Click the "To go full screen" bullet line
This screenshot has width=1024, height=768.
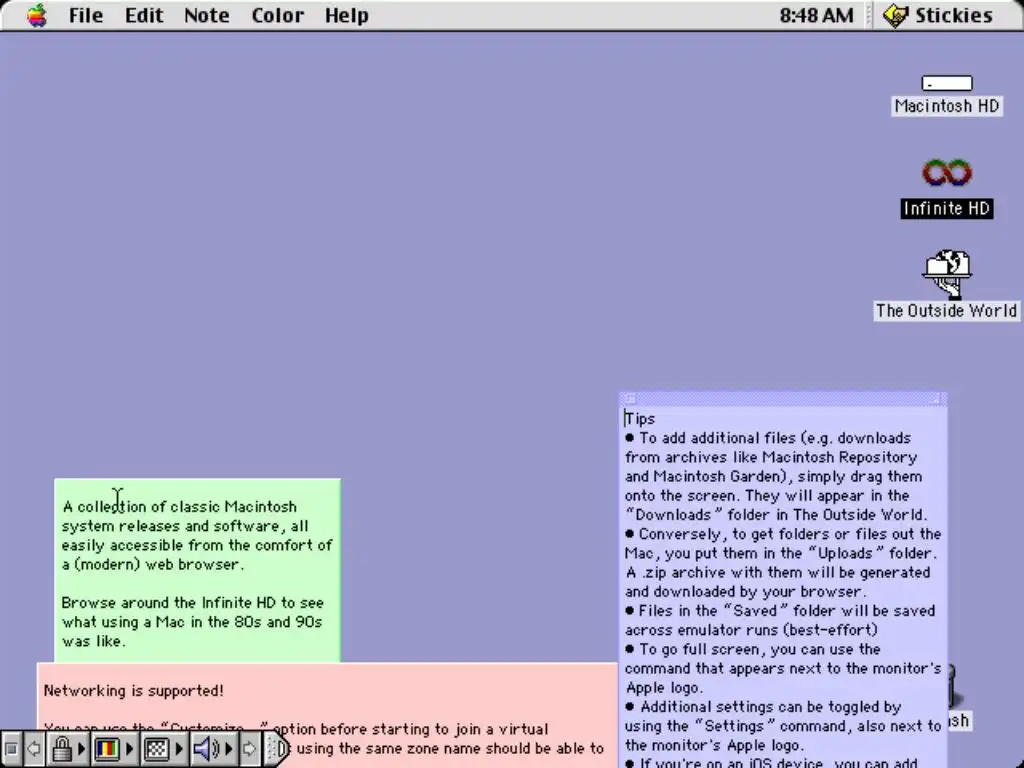[753, 650]
